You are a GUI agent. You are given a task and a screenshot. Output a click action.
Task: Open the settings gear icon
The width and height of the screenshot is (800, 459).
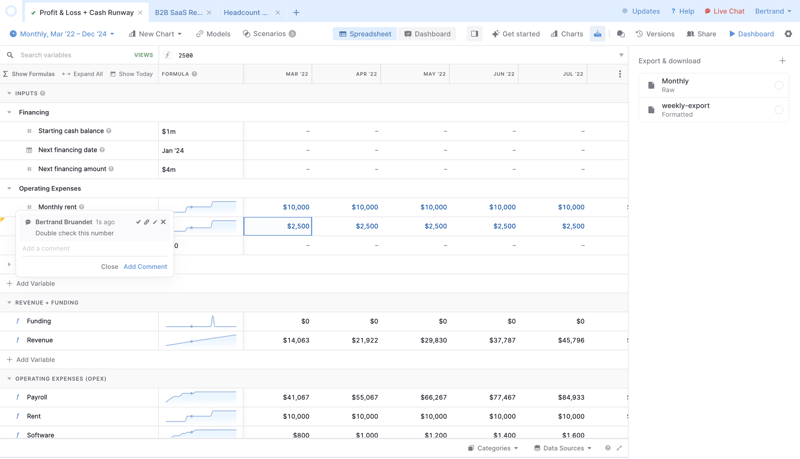point(788,34)
